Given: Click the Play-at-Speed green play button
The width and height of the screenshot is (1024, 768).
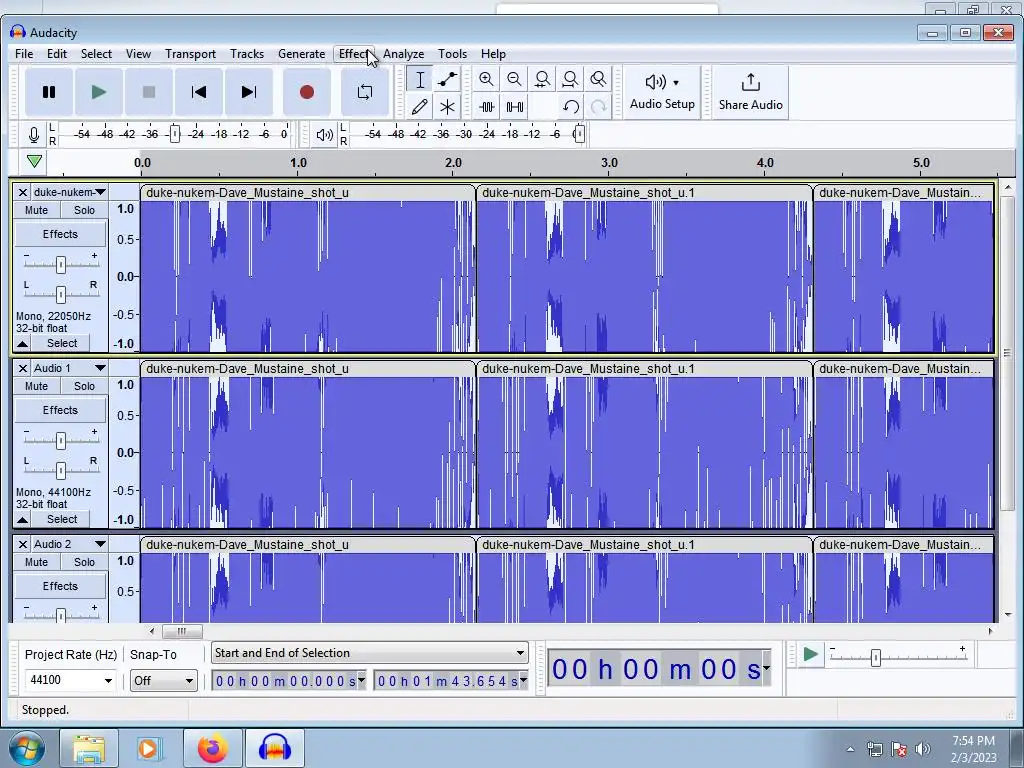Looking at the screenshot, I should [810, 654].
